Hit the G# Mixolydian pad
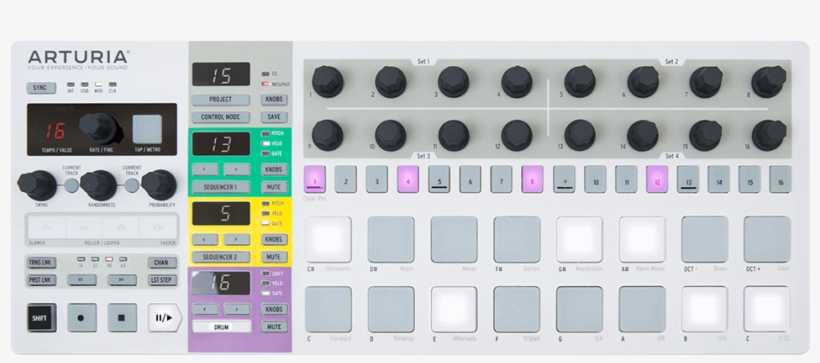The image size is (820, 363). click(579, 240)
